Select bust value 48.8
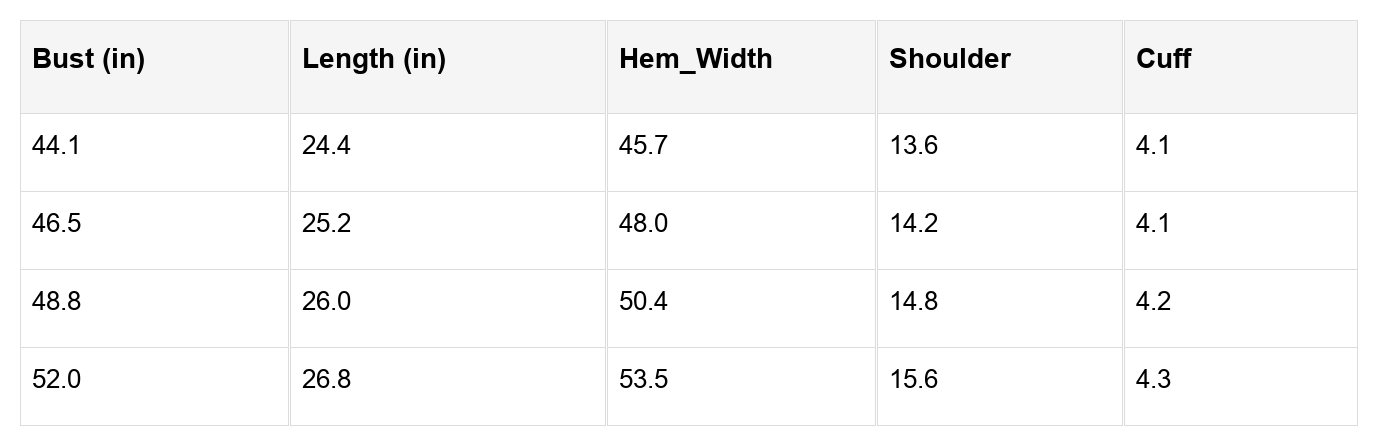The height and width of the screenshot is (445, 1377). [56, 302]
